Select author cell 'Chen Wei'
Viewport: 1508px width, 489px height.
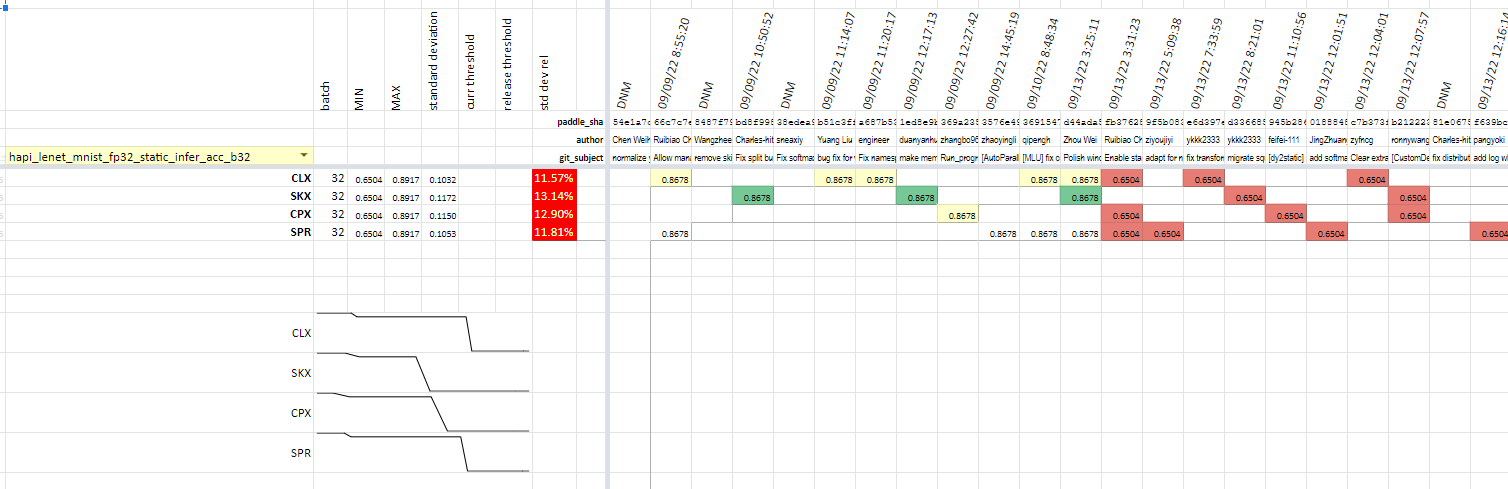point(630,140)
